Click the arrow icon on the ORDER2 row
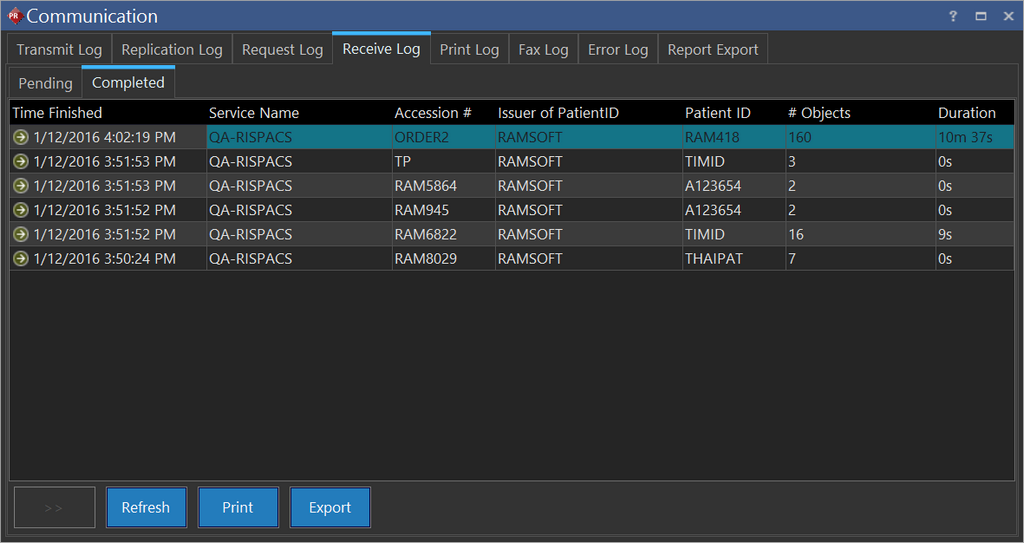1024x543 pixels. [20, 137]
